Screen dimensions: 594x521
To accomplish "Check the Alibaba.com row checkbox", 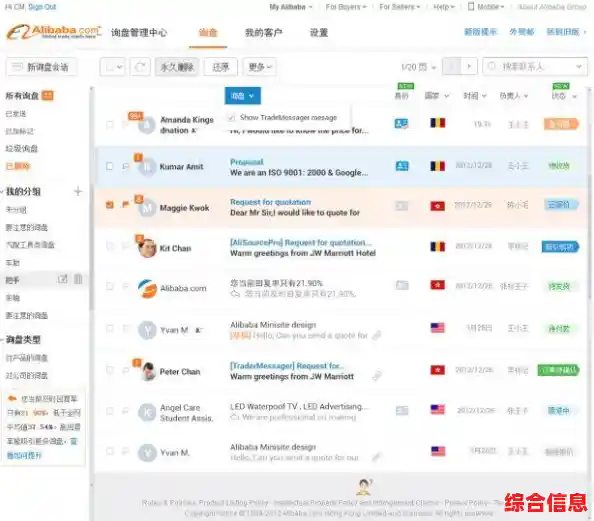I will (x=110, y=286).
